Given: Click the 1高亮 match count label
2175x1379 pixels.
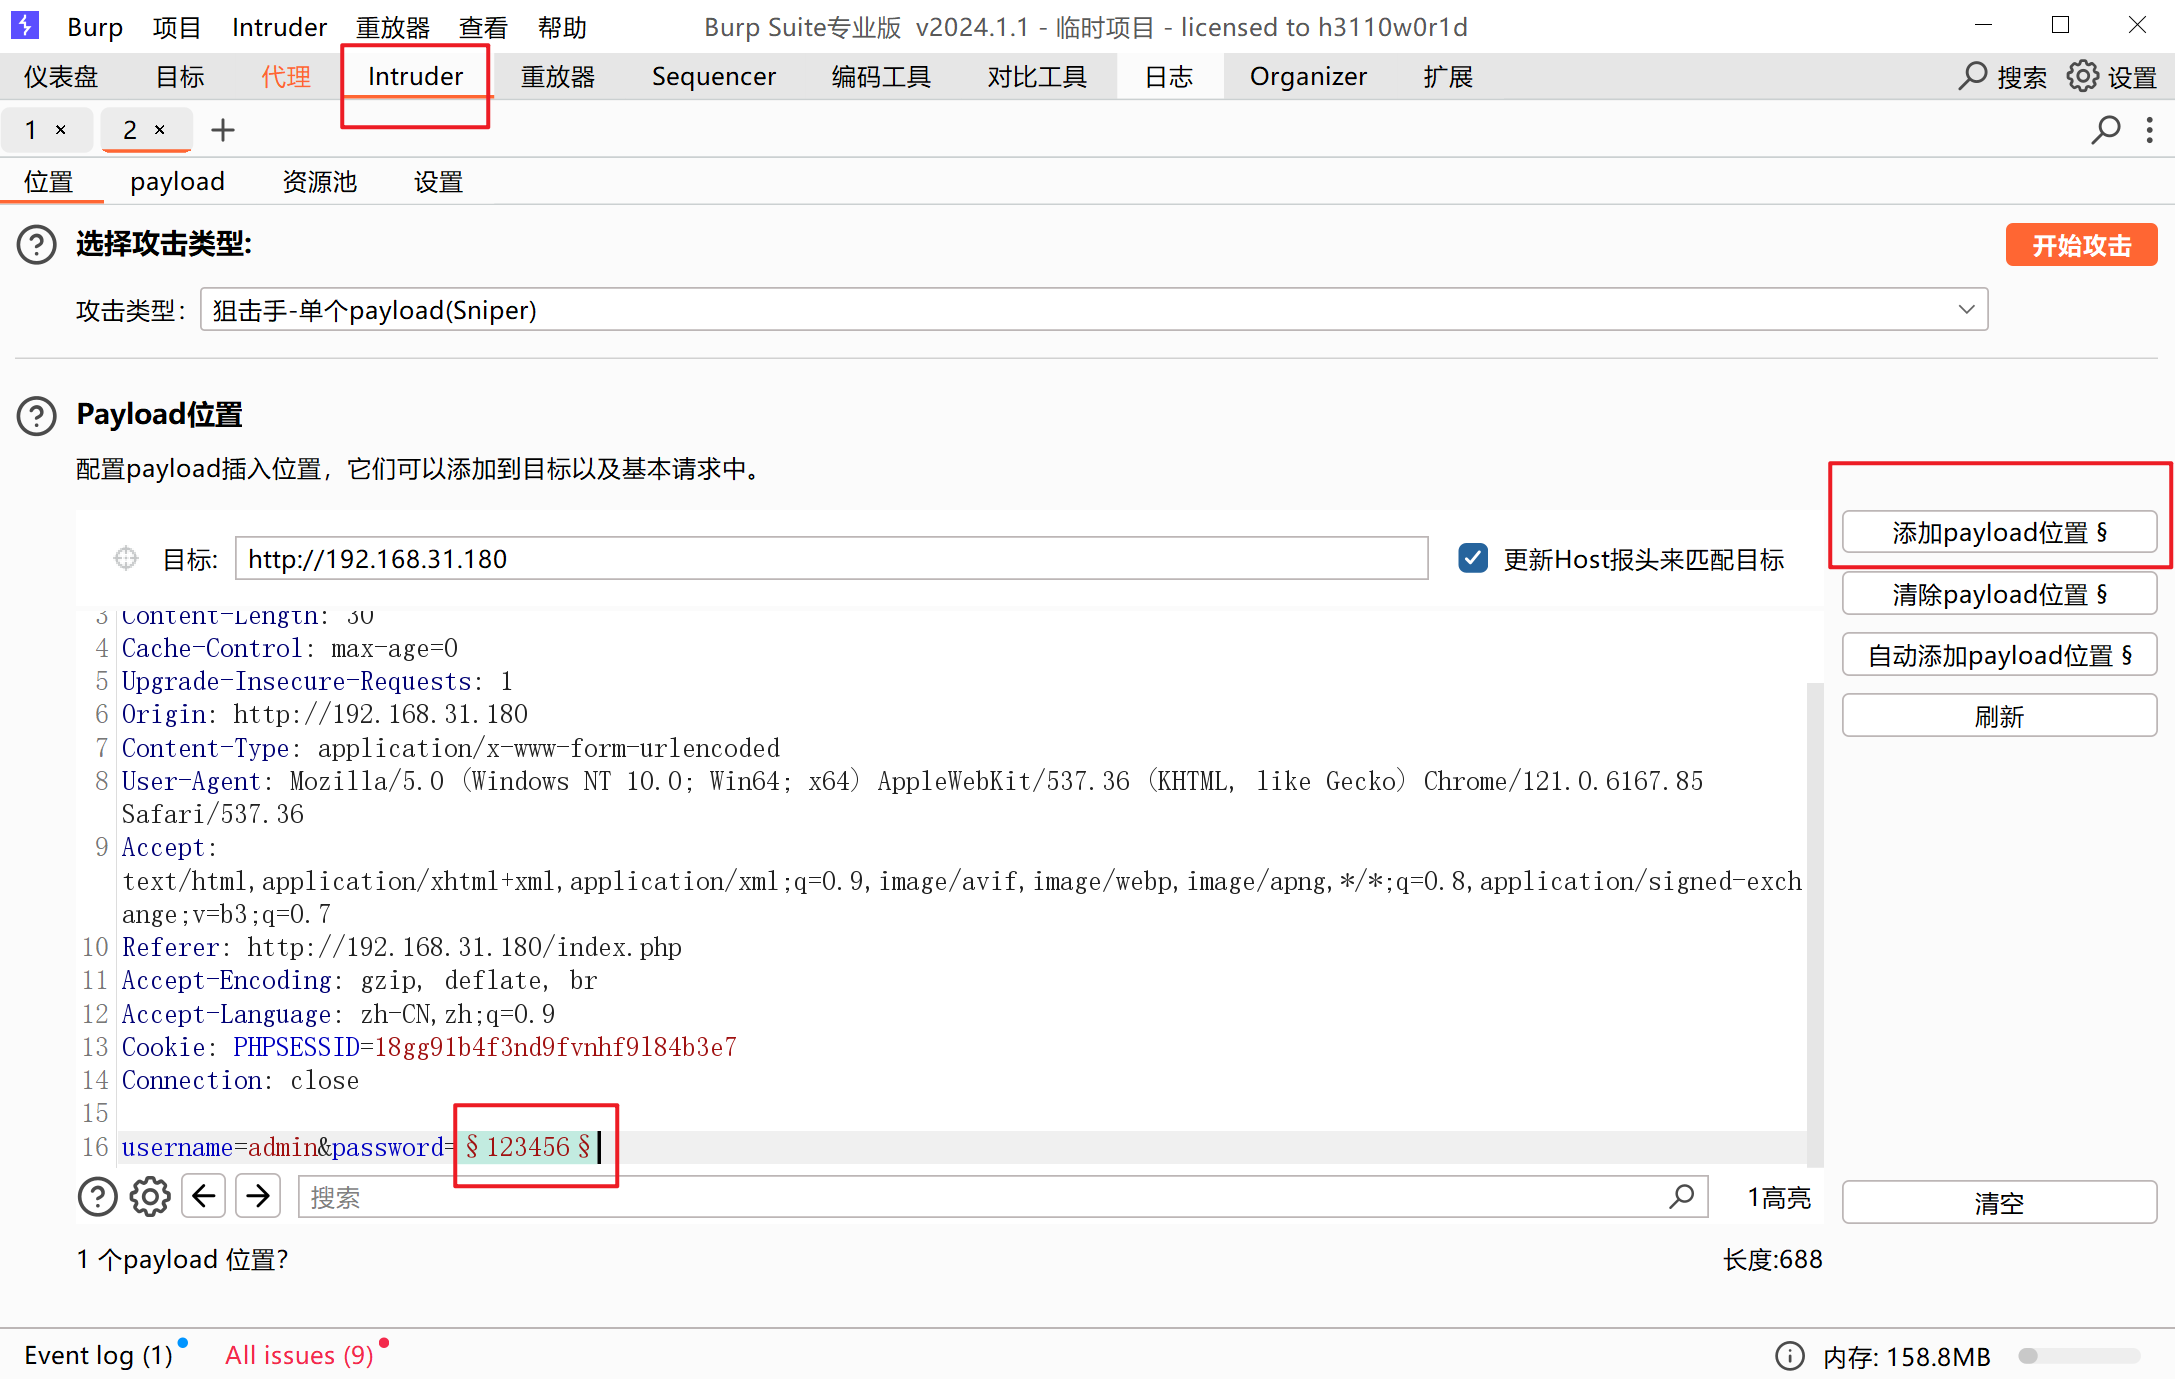Looking at the screenshot, I should (1778, 1198).
